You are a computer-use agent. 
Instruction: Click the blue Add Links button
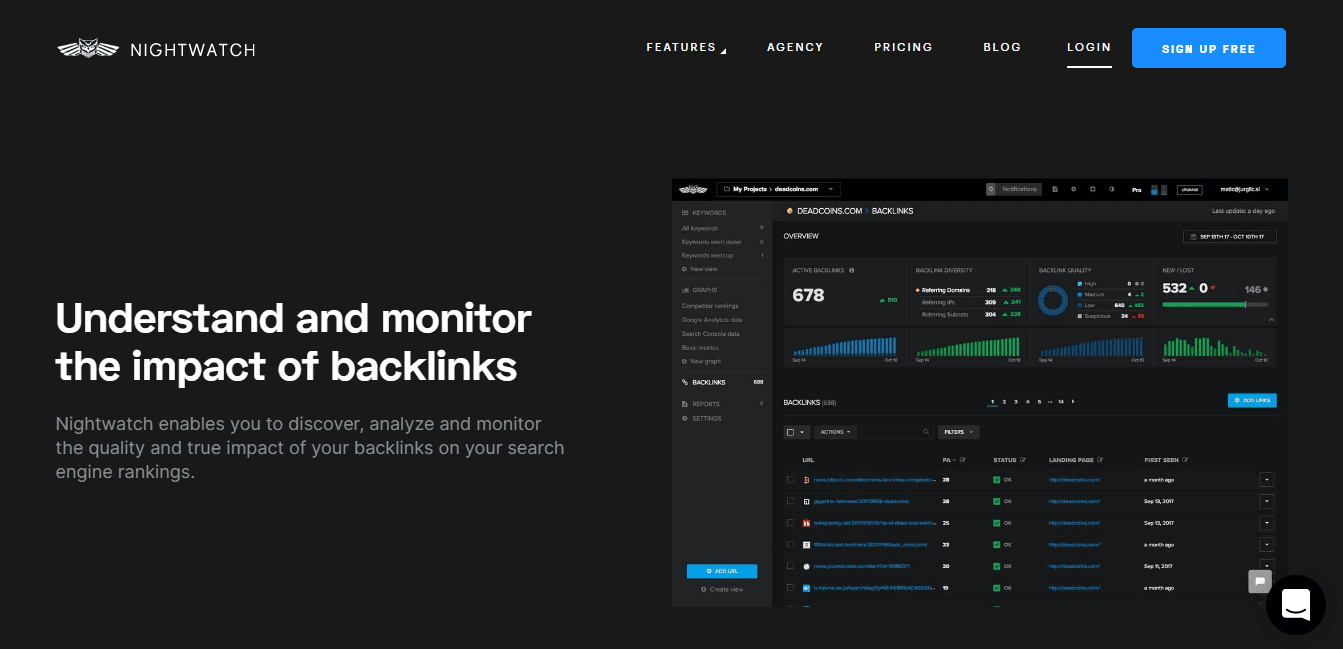point(1252,401)
